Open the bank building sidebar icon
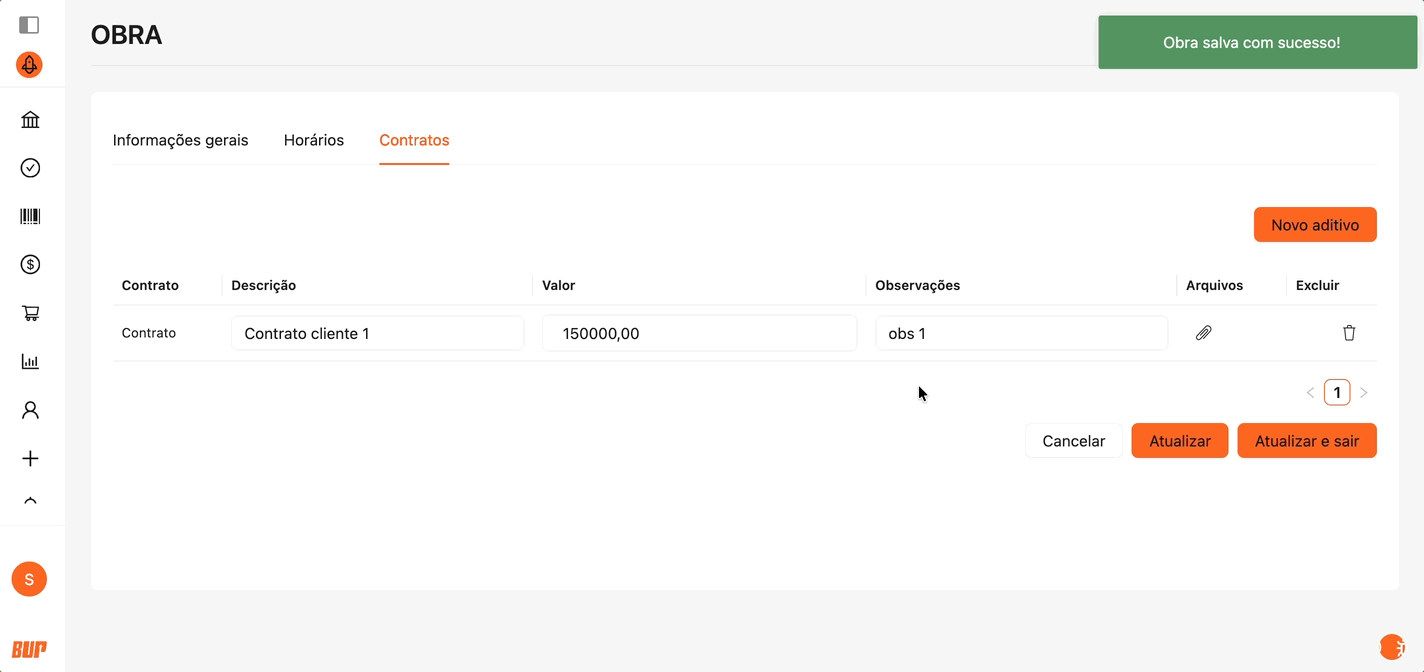Screen dimensions: 1424x672 (x=30, y=120)
